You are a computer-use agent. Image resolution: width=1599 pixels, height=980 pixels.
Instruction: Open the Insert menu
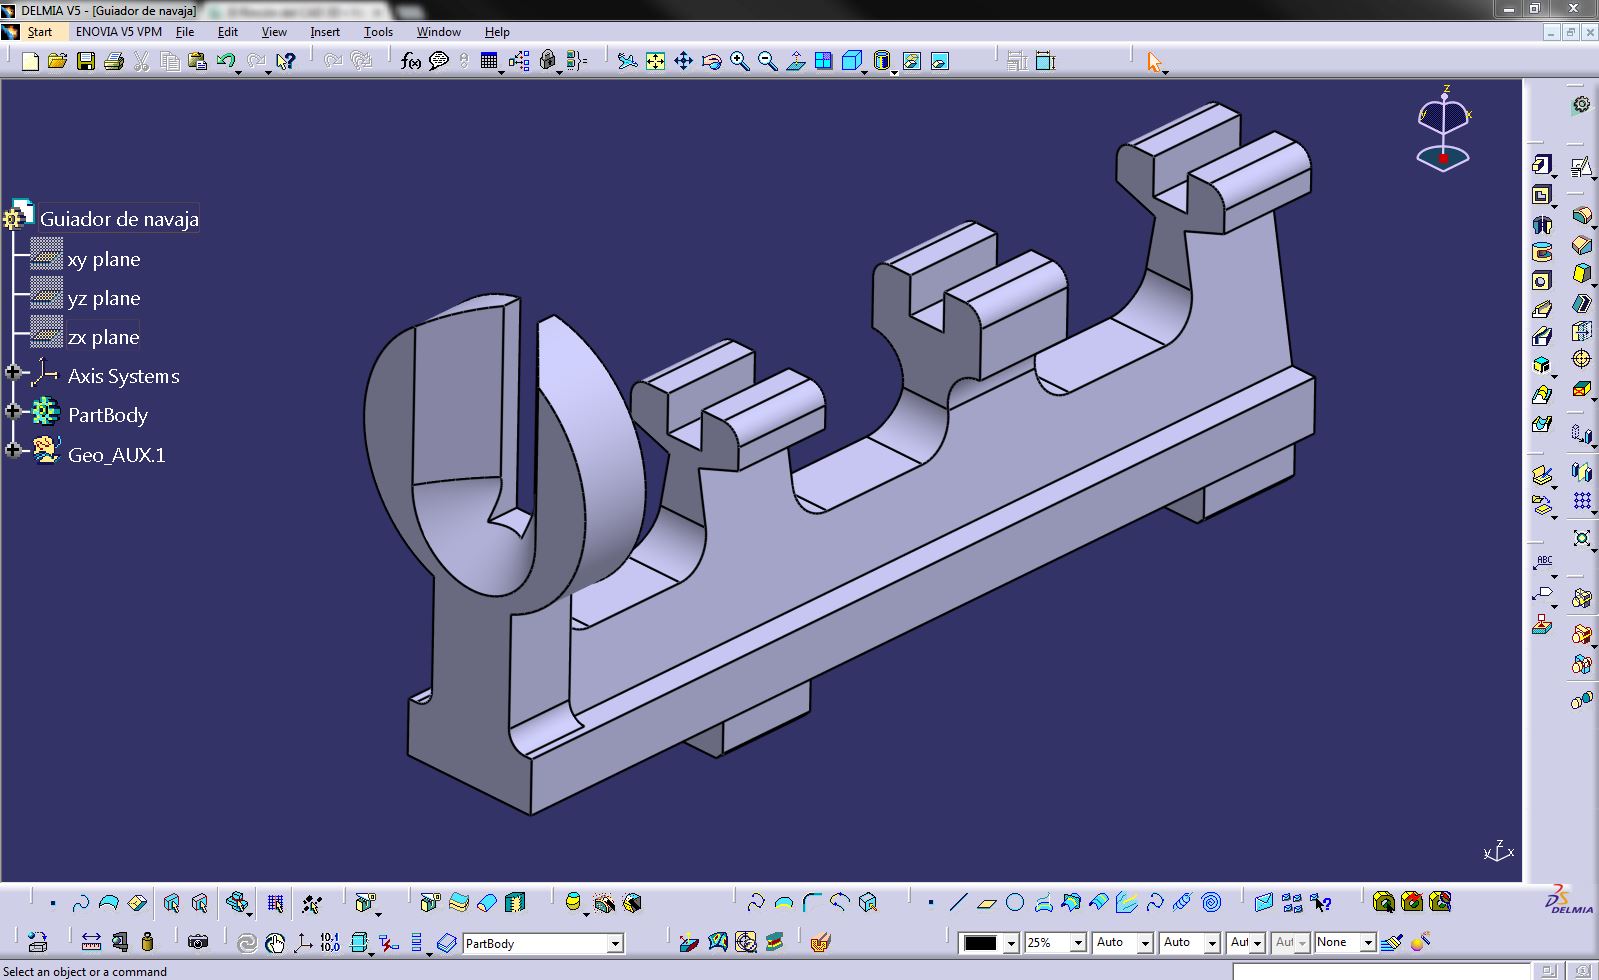(325, 32)
